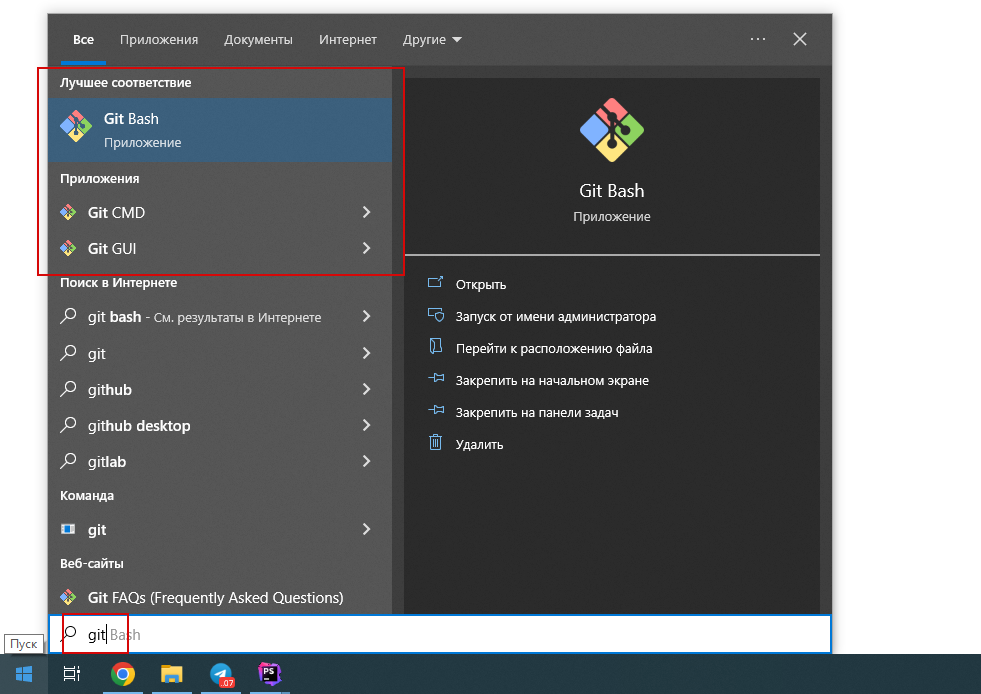Open PhpStorm from the taskbar
The width and height of the screenshot is (981, 694).
click(x=270, y=674)
